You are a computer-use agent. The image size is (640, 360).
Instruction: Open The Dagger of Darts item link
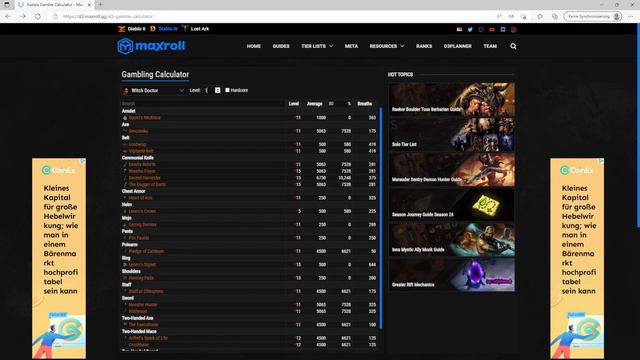tap(147, 184)
